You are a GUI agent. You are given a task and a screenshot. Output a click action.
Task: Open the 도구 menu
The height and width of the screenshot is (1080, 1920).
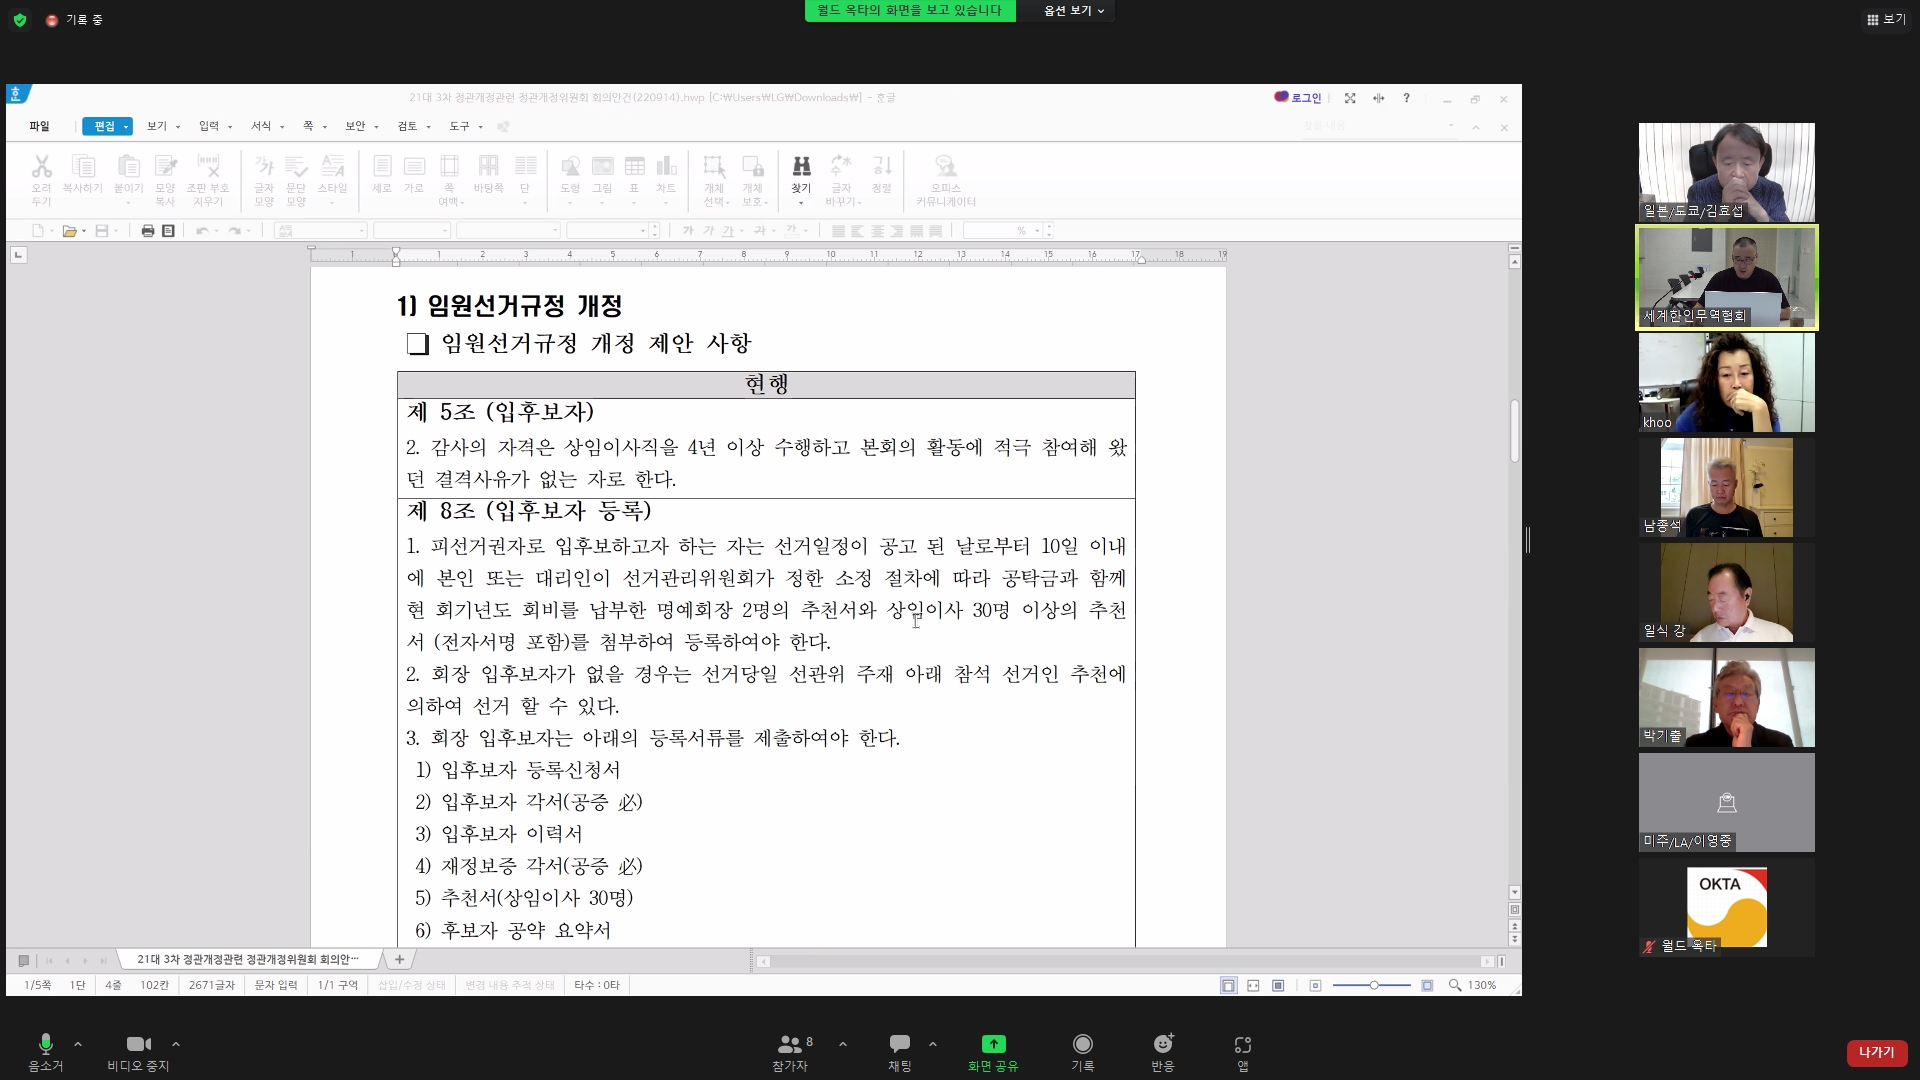click(x=457, y=126)
